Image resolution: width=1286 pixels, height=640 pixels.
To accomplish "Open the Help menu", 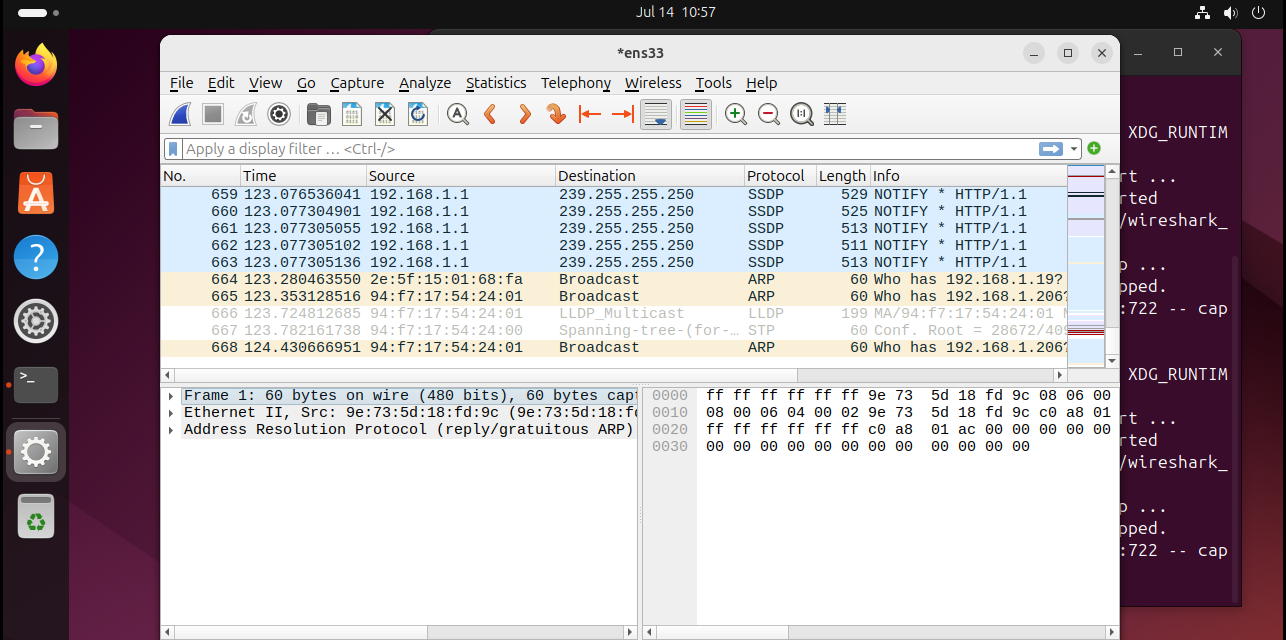I will [761, 83].
